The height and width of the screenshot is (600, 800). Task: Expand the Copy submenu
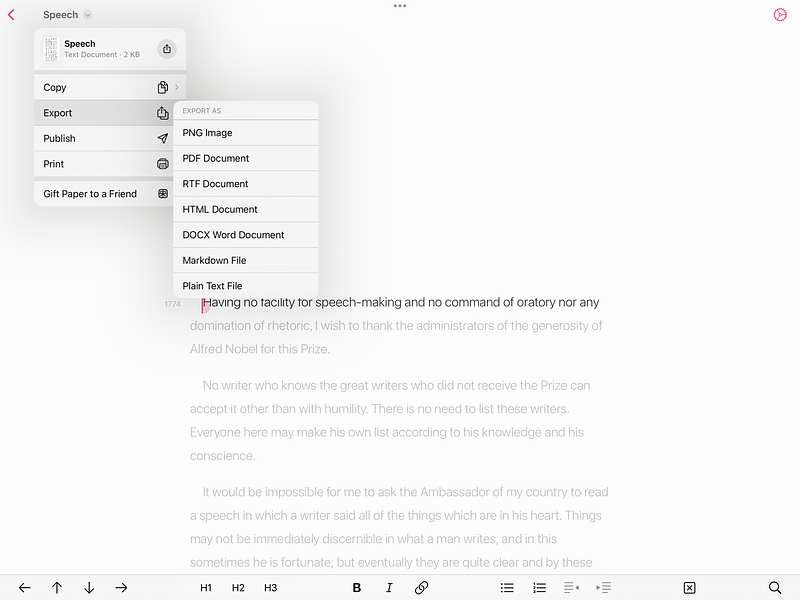point(110,87)
